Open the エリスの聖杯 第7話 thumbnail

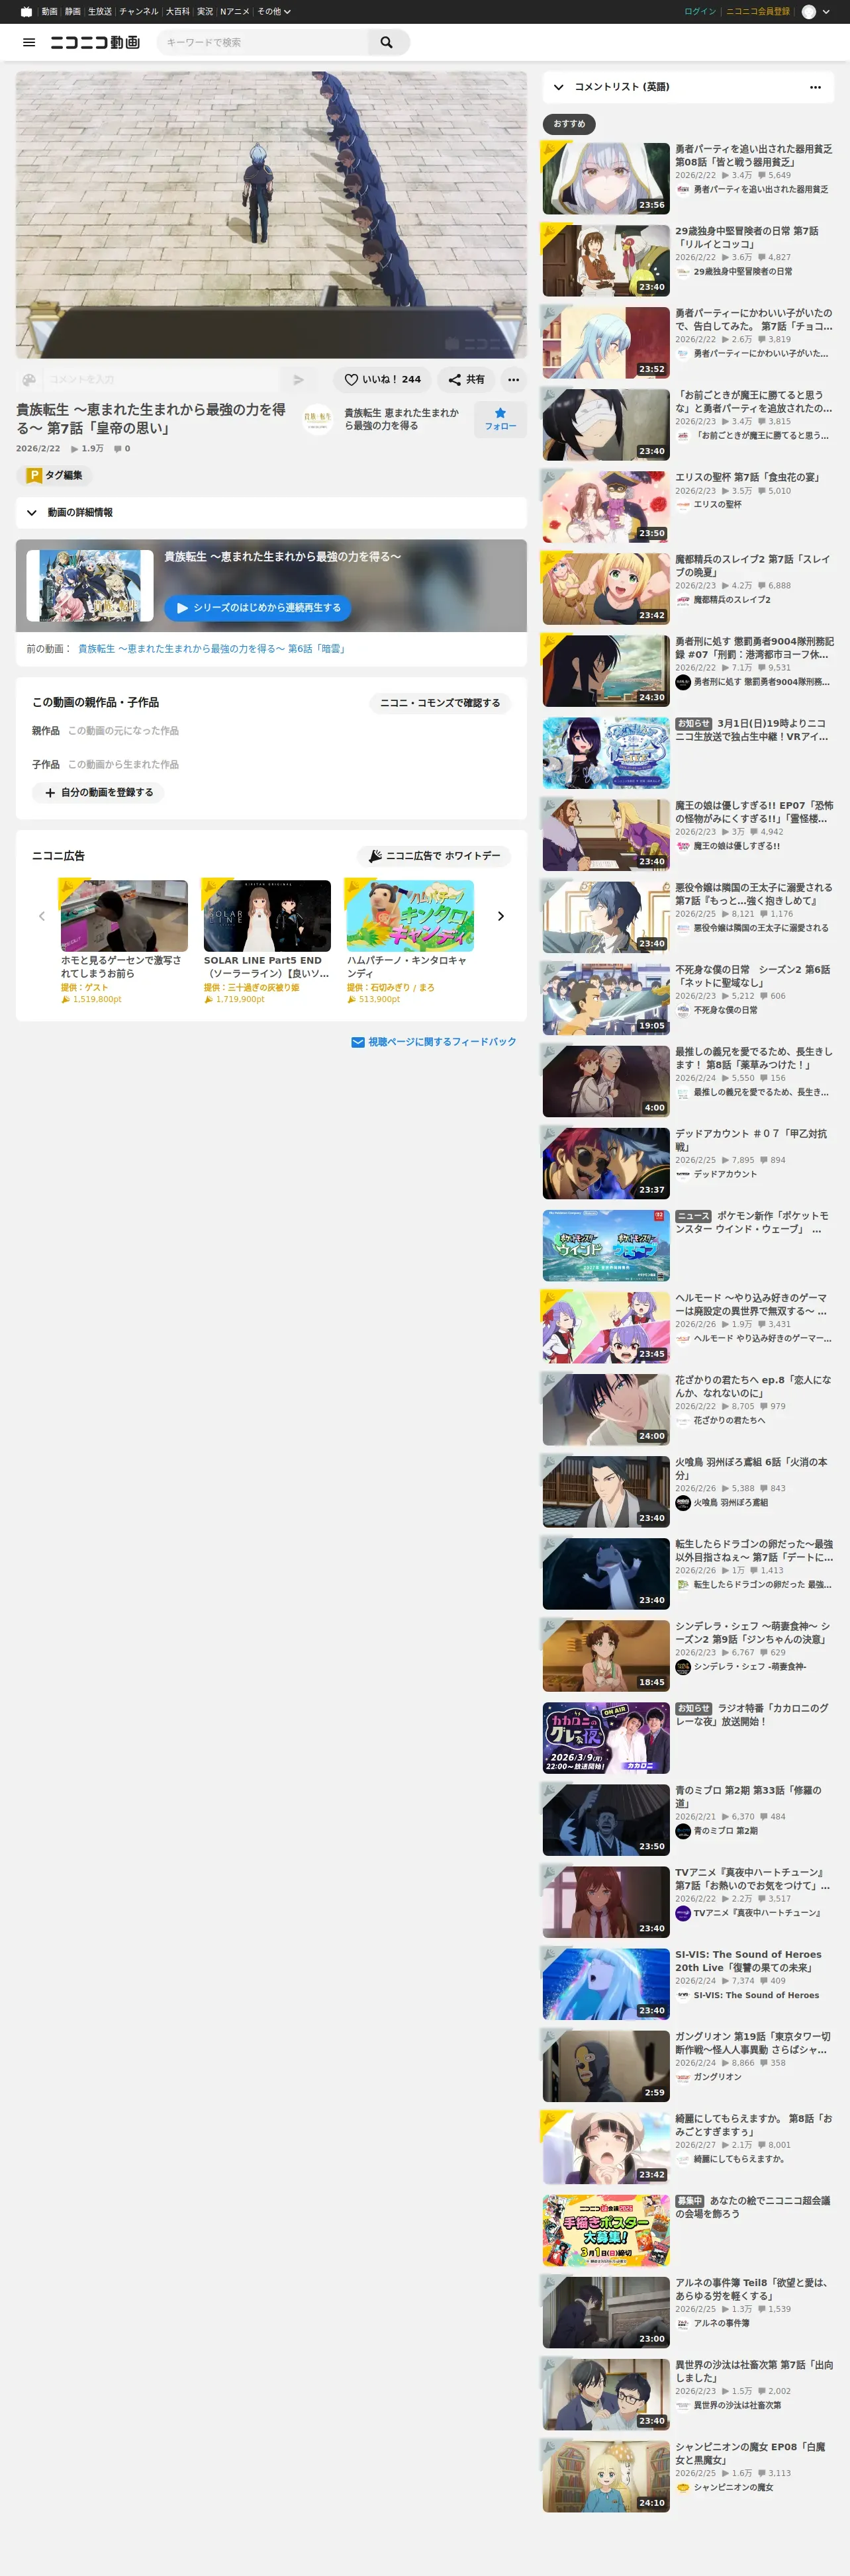tap(606, 507)
